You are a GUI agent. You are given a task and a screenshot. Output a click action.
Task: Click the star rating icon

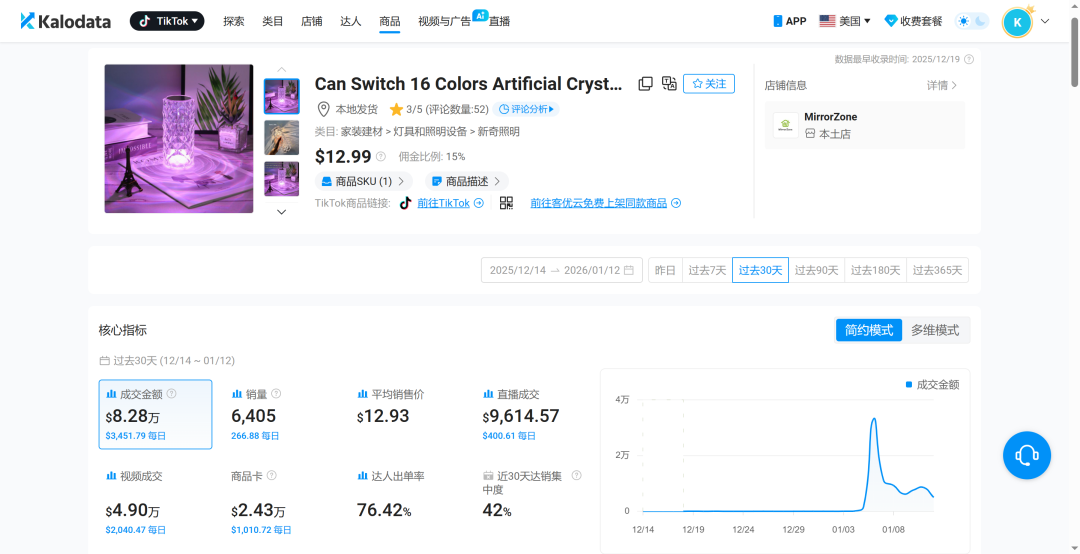(x=396, y=109)
